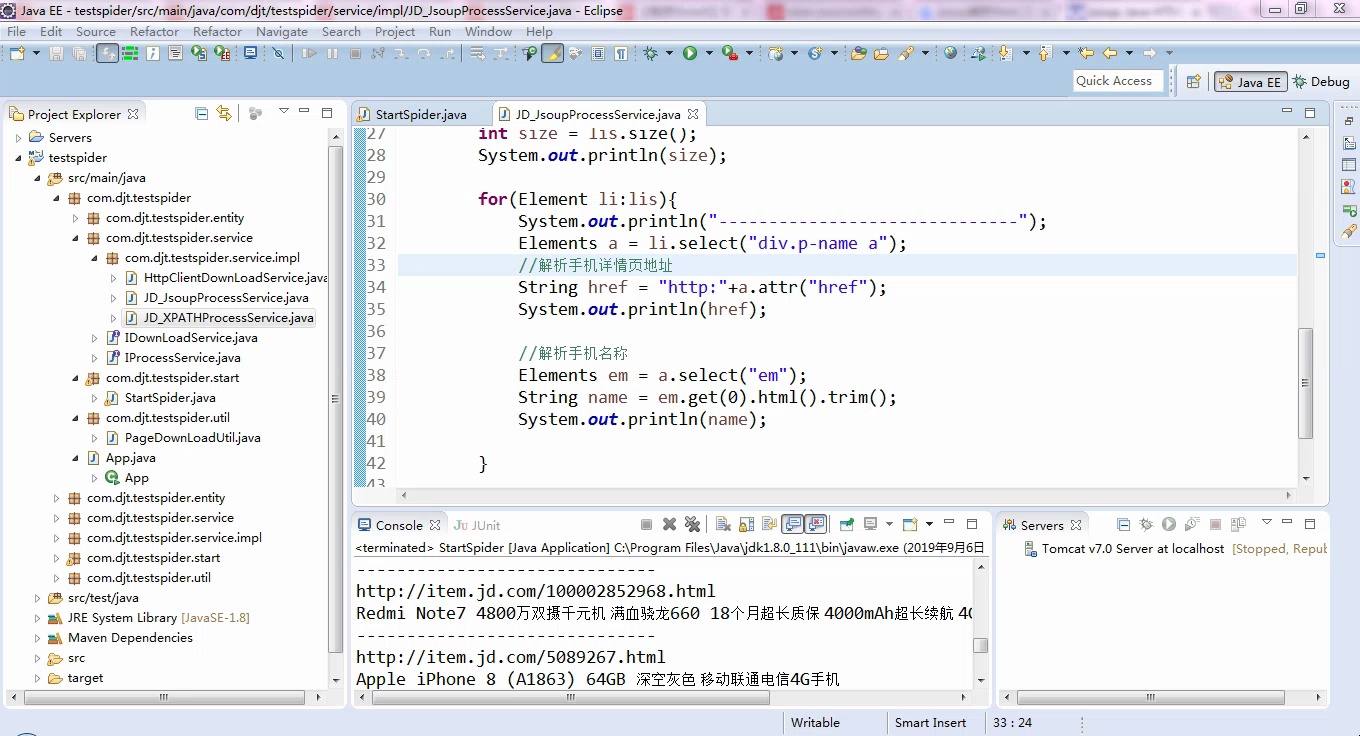The image size is (1360, 736).
Task: Expand the Maven Dependencies node
Action: 38,638
